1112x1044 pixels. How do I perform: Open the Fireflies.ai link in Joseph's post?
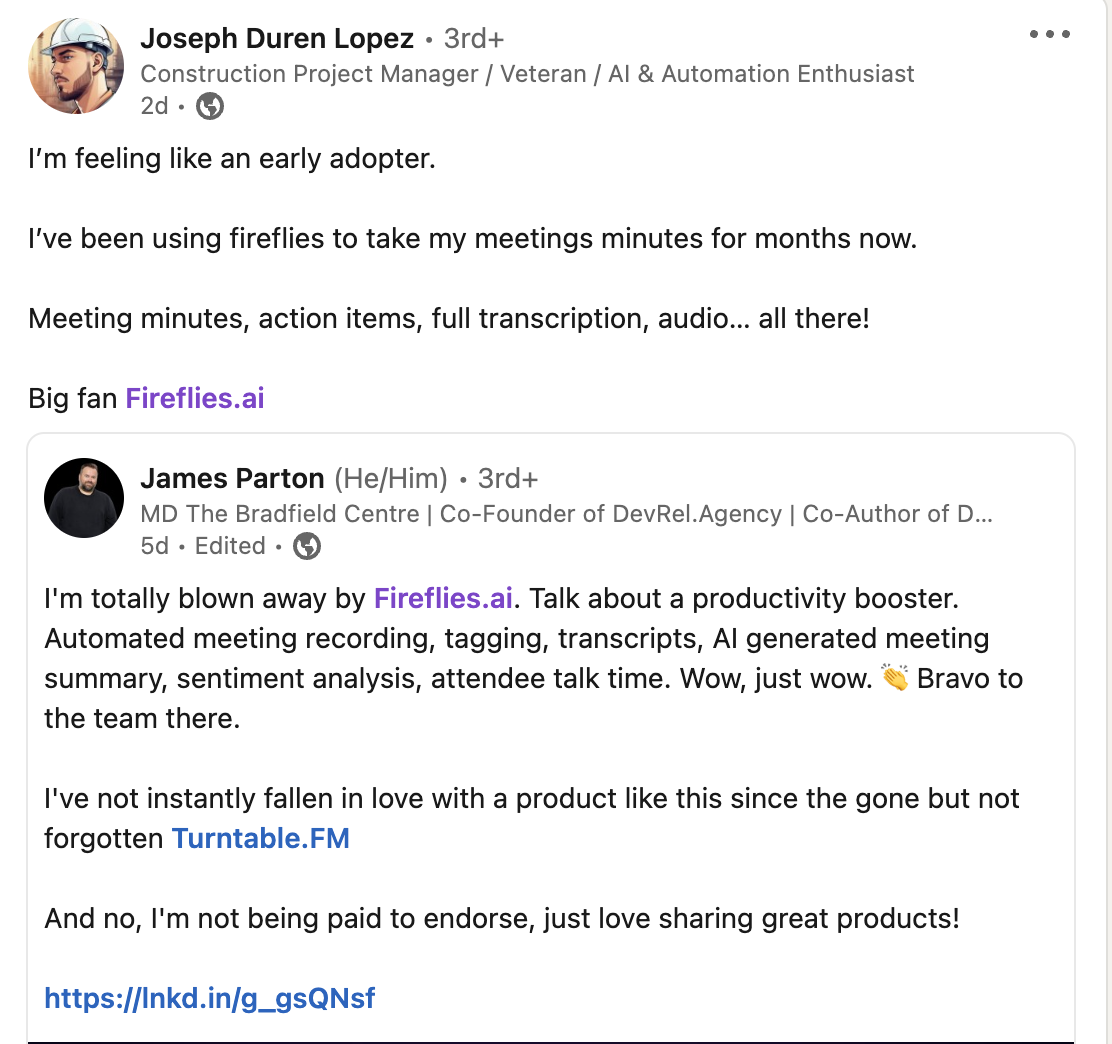(194, 398)
